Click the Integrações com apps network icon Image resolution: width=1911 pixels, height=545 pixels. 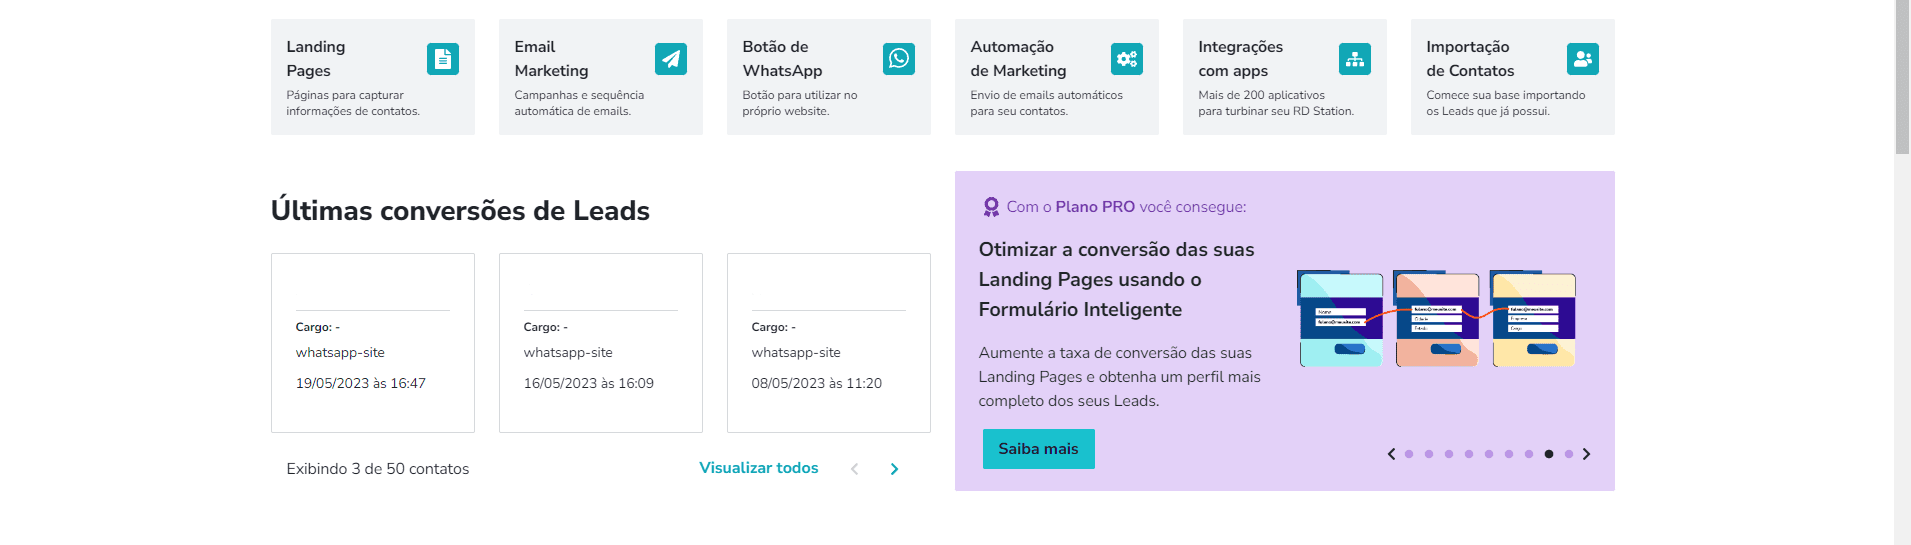point(1354,59)
